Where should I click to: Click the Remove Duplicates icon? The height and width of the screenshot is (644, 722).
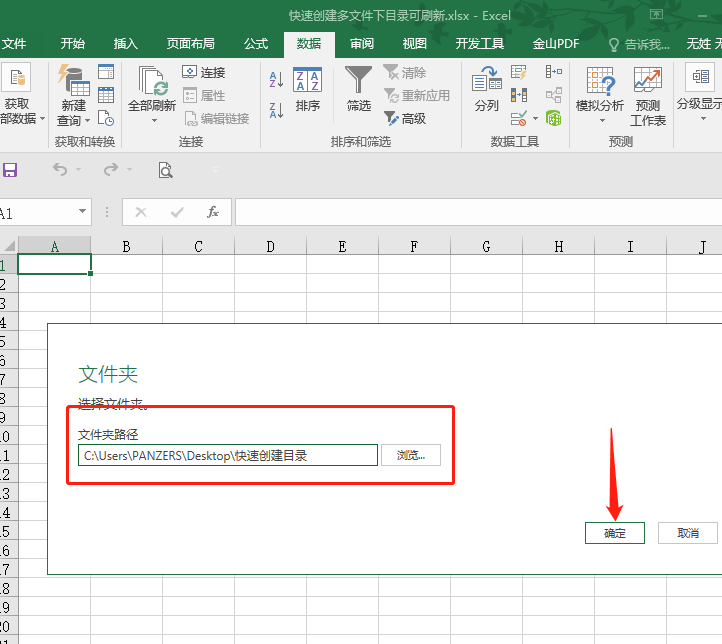pyautogui.click(x=518, y=96)
